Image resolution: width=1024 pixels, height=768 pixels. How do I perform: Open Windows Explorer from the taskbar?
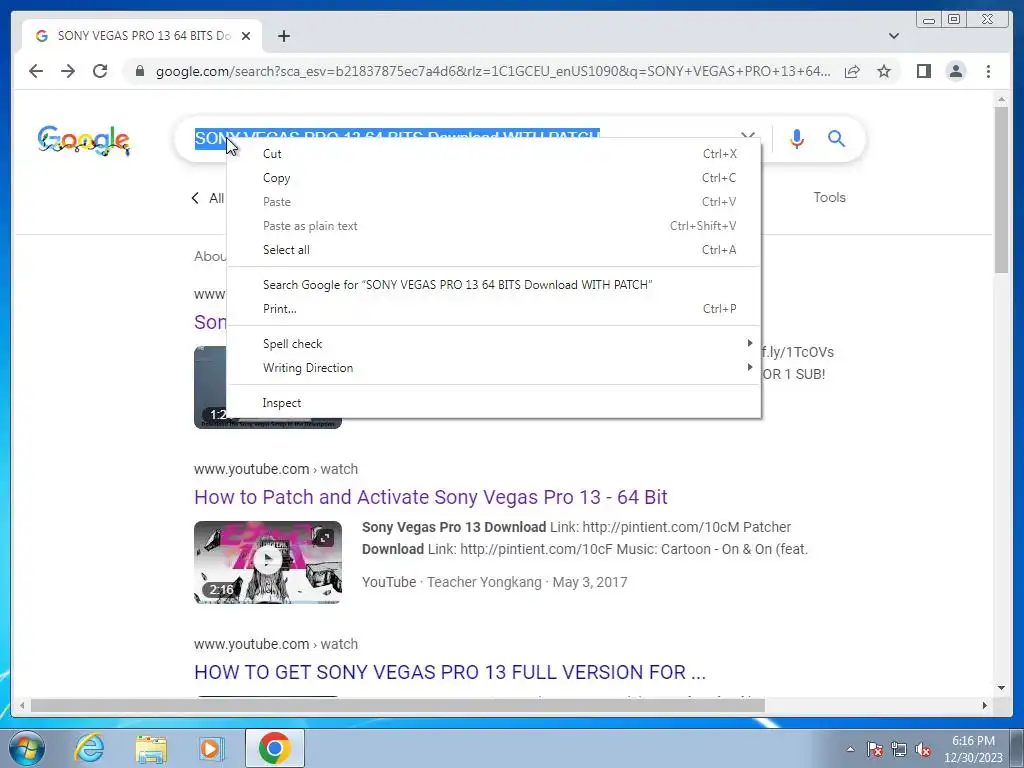pos(151,748)
